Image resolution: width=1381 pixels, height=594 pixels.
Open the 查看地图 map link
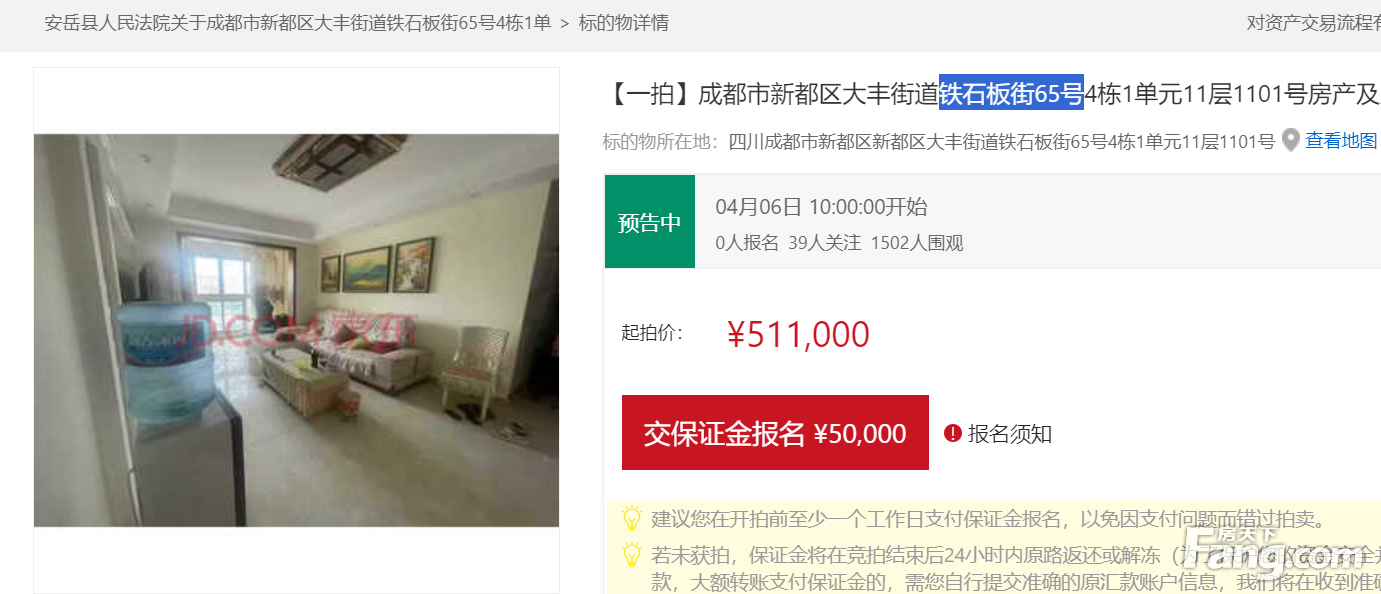[x=1341, y=141]
